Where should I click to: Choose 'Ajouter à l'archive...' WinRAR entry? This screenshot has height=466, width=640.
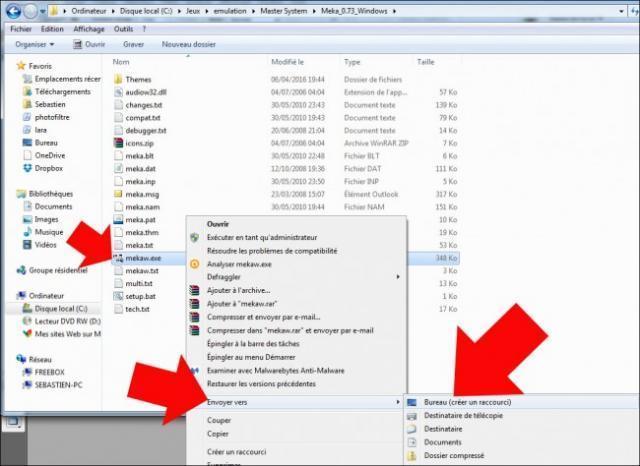pyautogui.click(x=239, y=290)
